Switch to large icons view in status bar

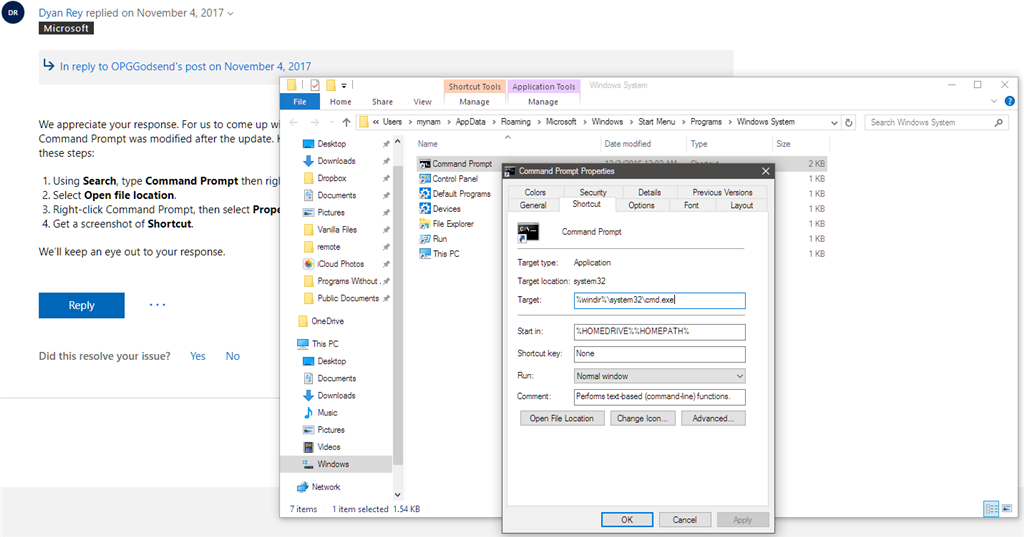tap(1006, 508)
